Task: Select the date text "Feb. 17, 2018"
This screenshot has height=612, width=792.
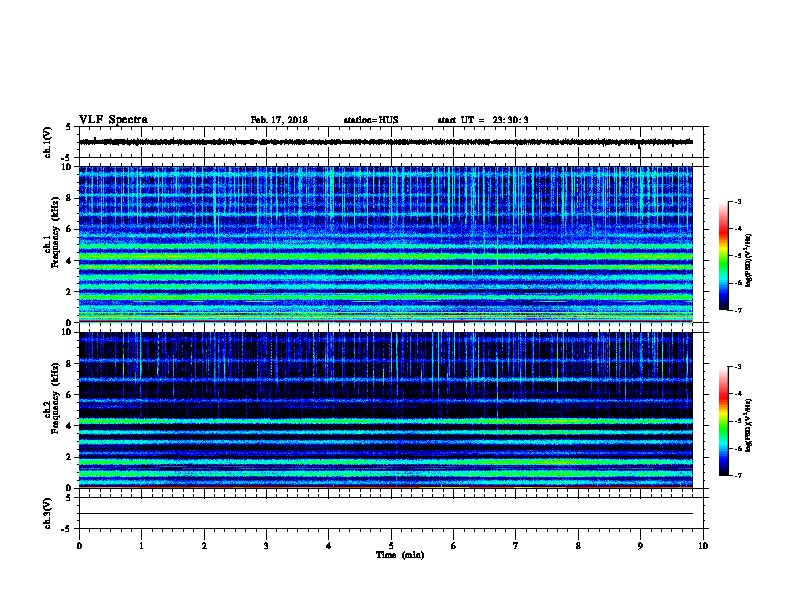Action: click(x=279, y=120)
